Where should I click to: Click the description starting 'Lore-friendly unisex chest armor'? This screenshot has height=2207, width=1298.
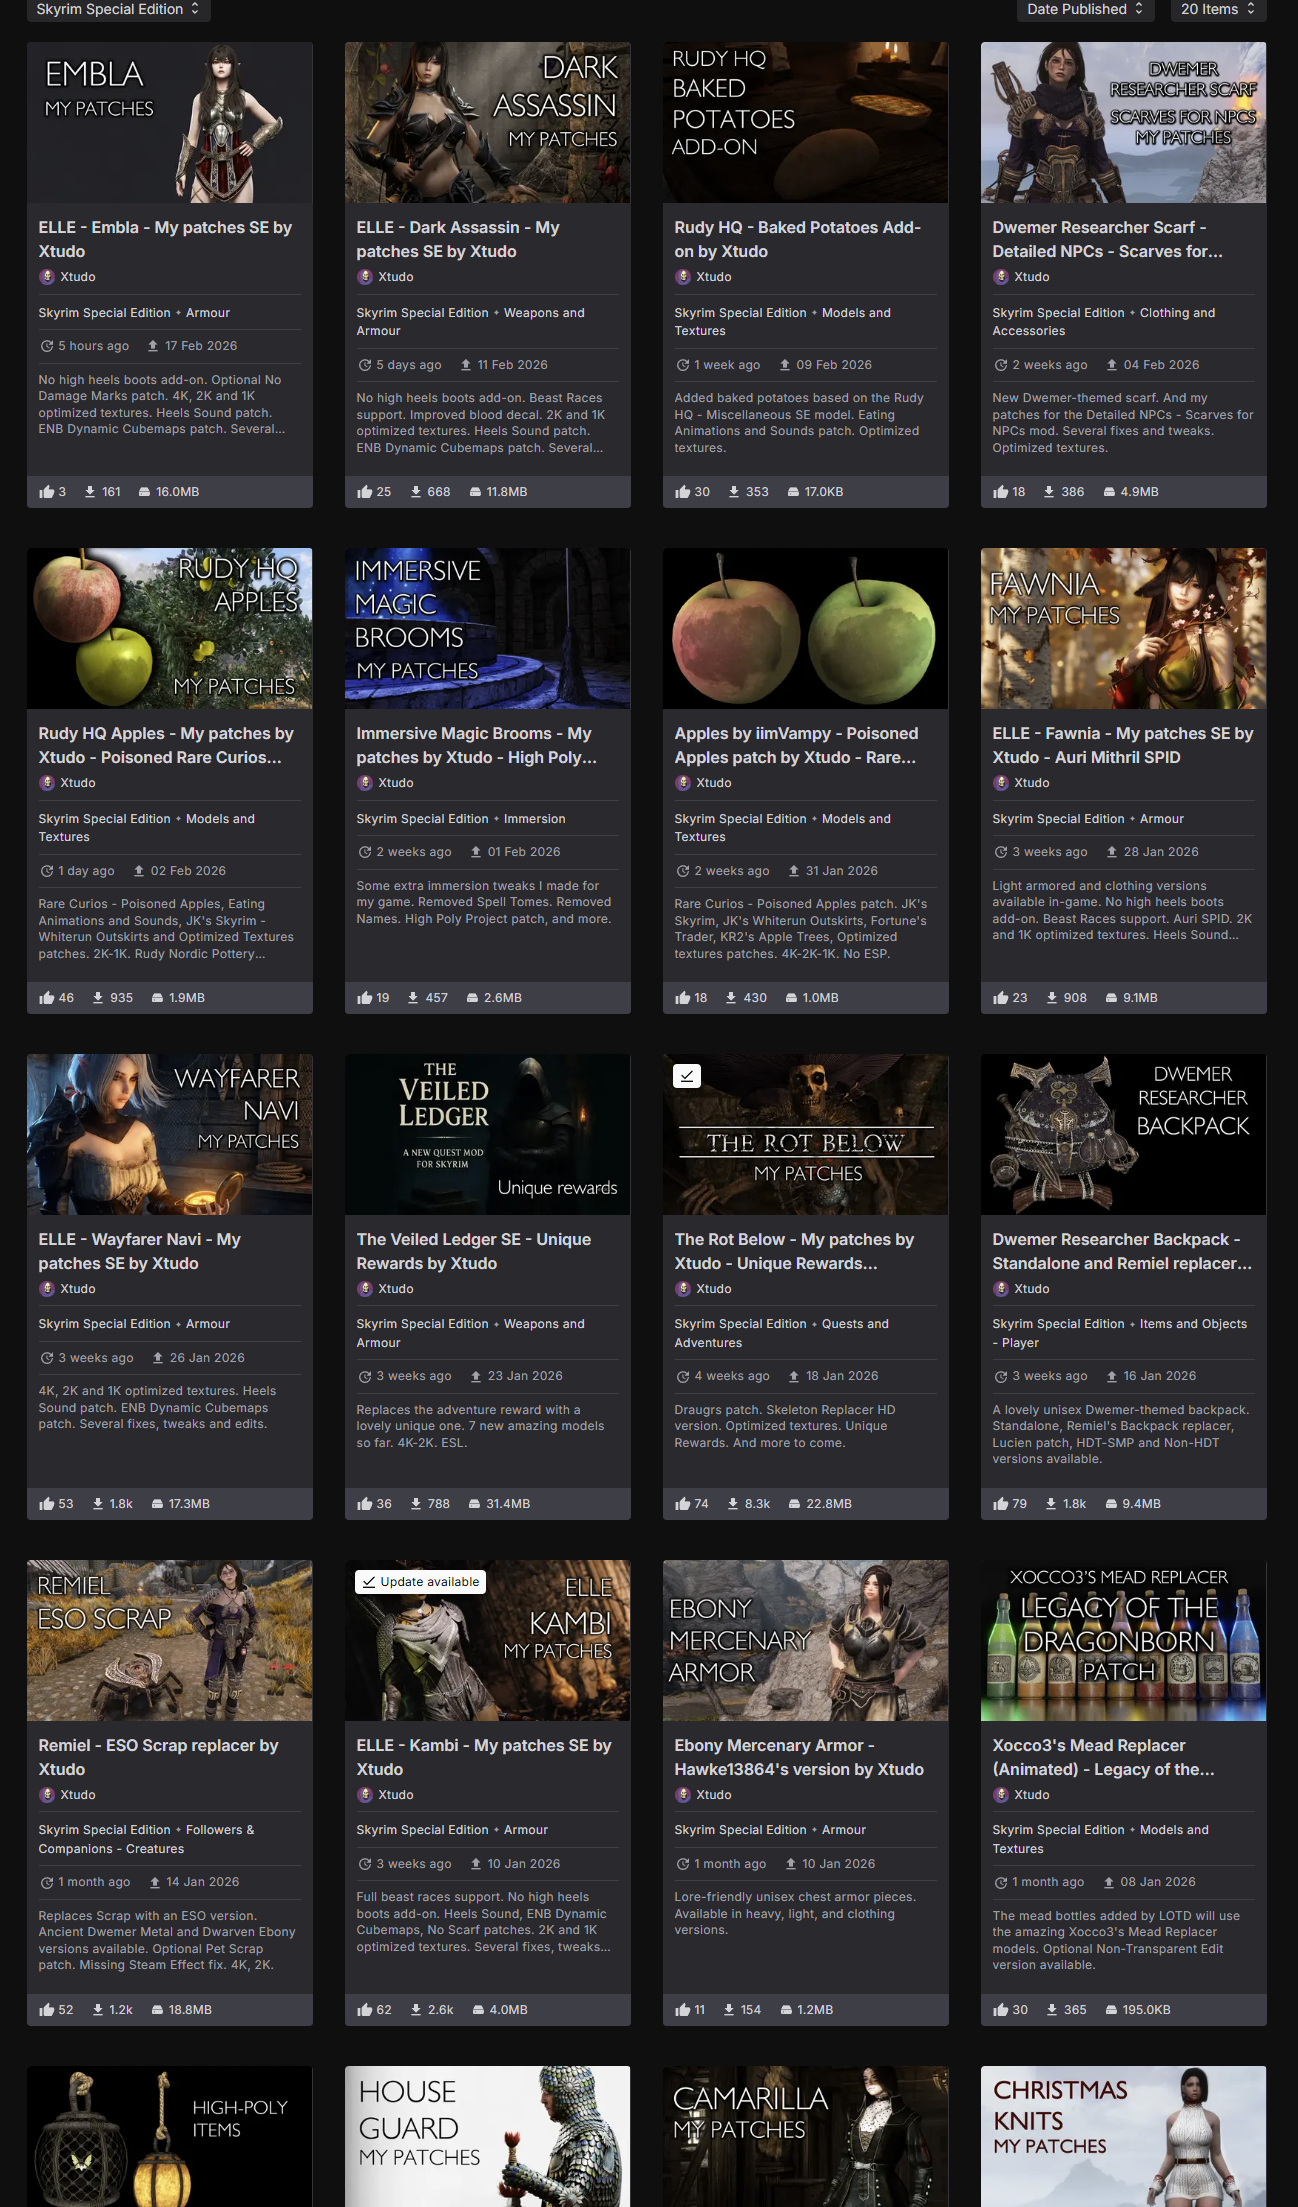[x=795, y=1914]
